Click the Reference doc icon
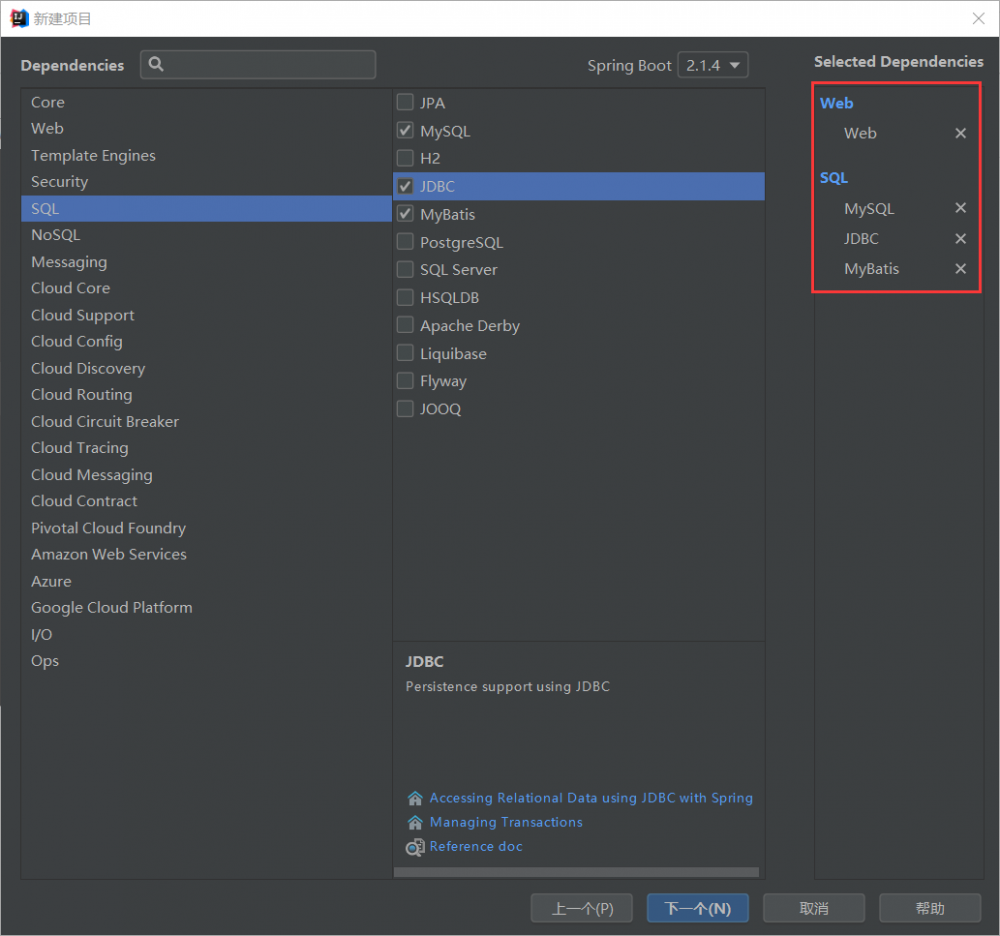 pos(415,847)
